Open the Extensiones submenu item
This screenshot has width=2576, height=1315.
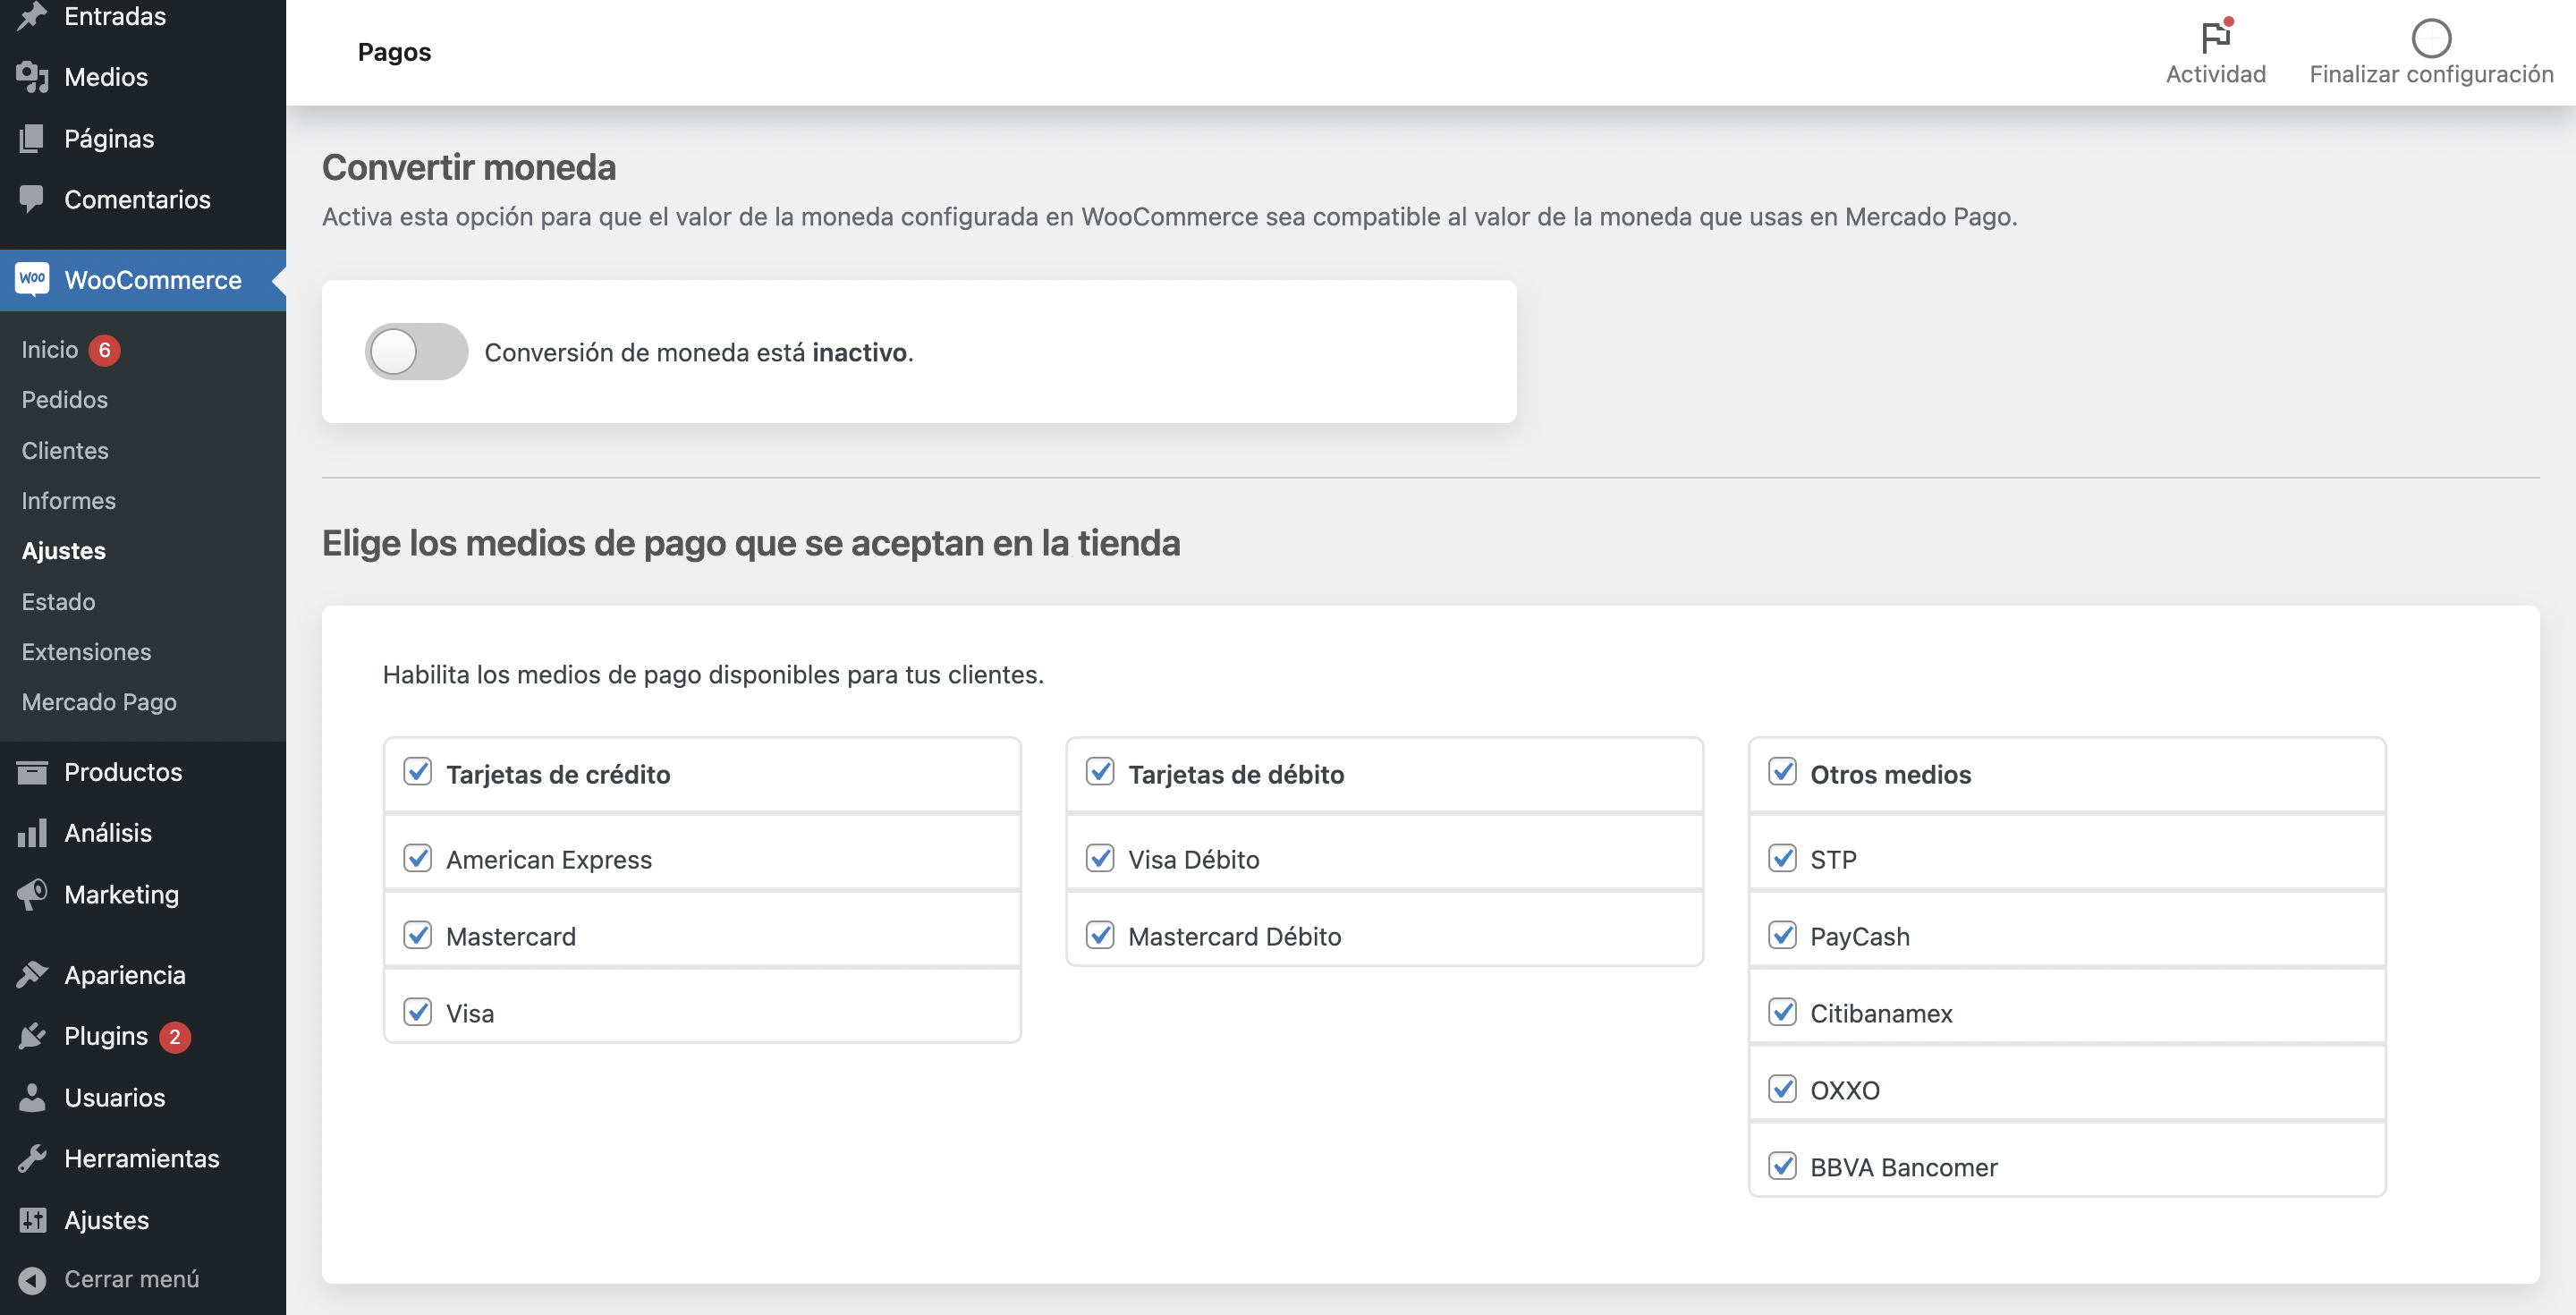(x=87, y=652)
